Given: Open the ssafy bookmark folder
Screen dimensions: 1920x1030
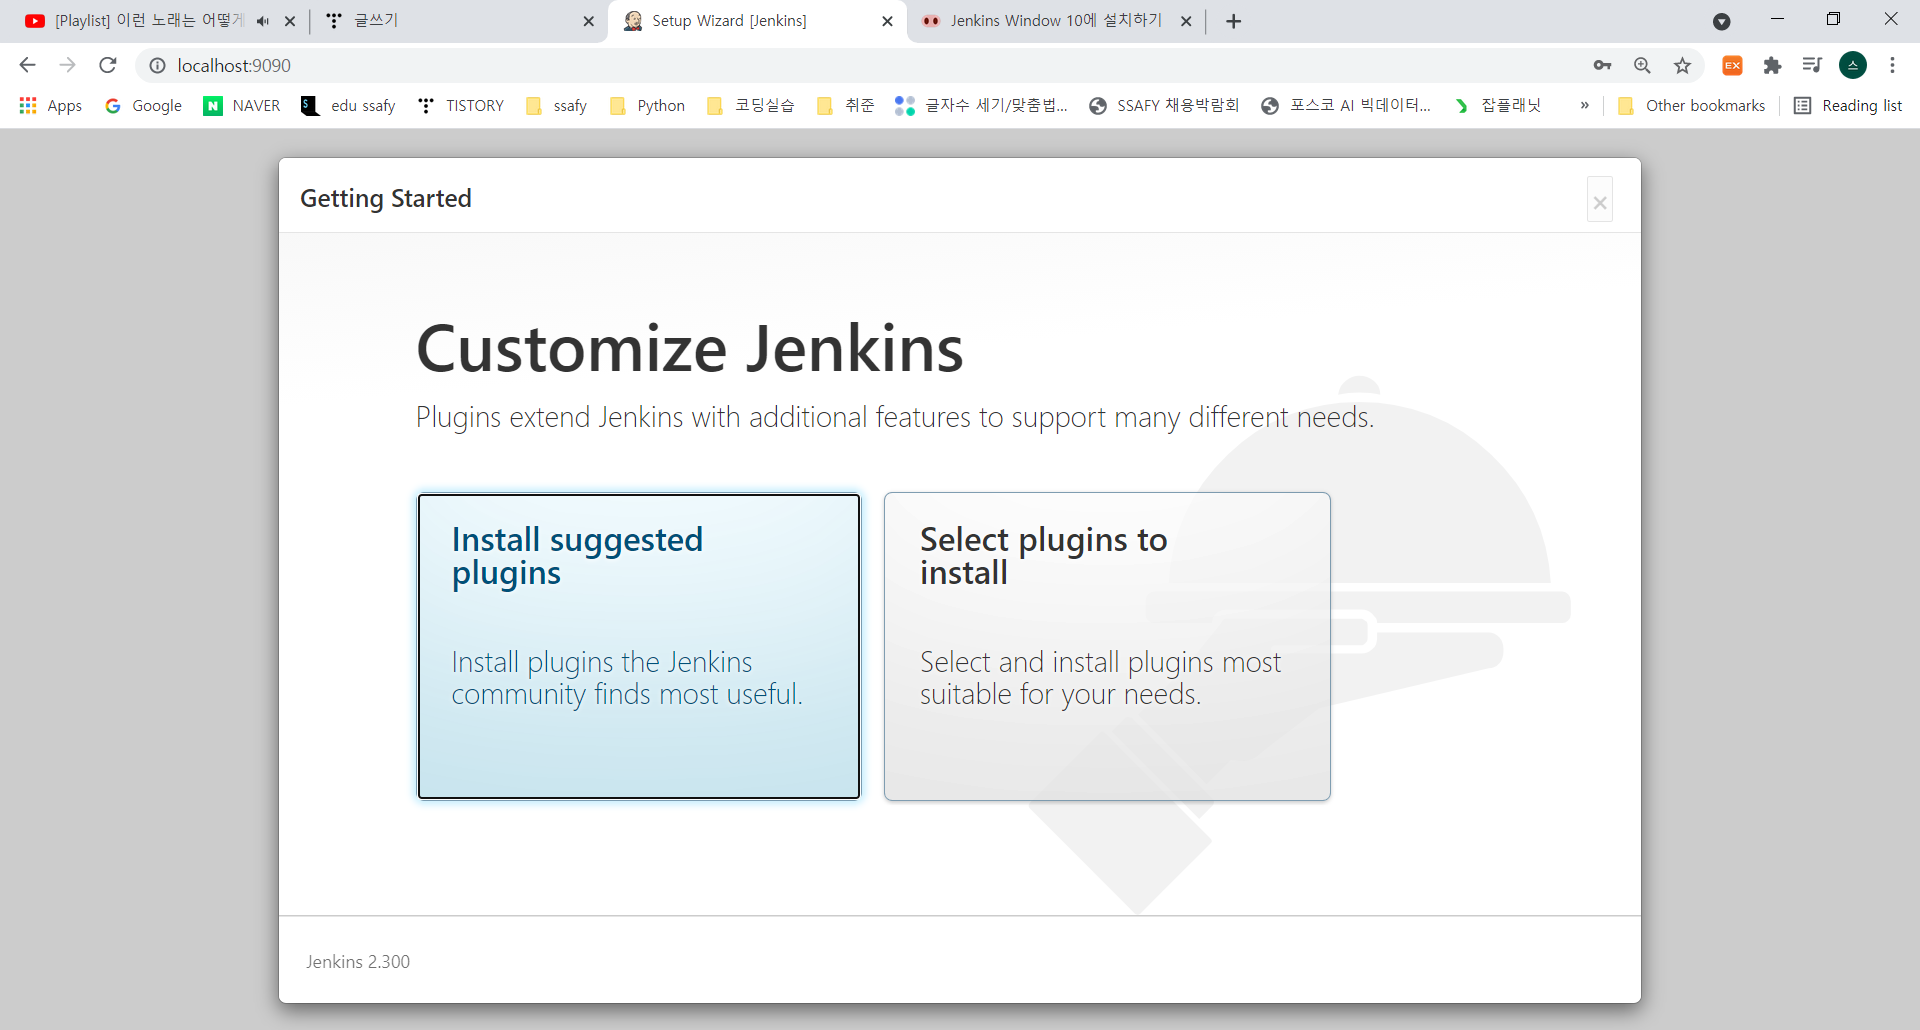Looking at the screenshot, I should (x=557, y=105).
